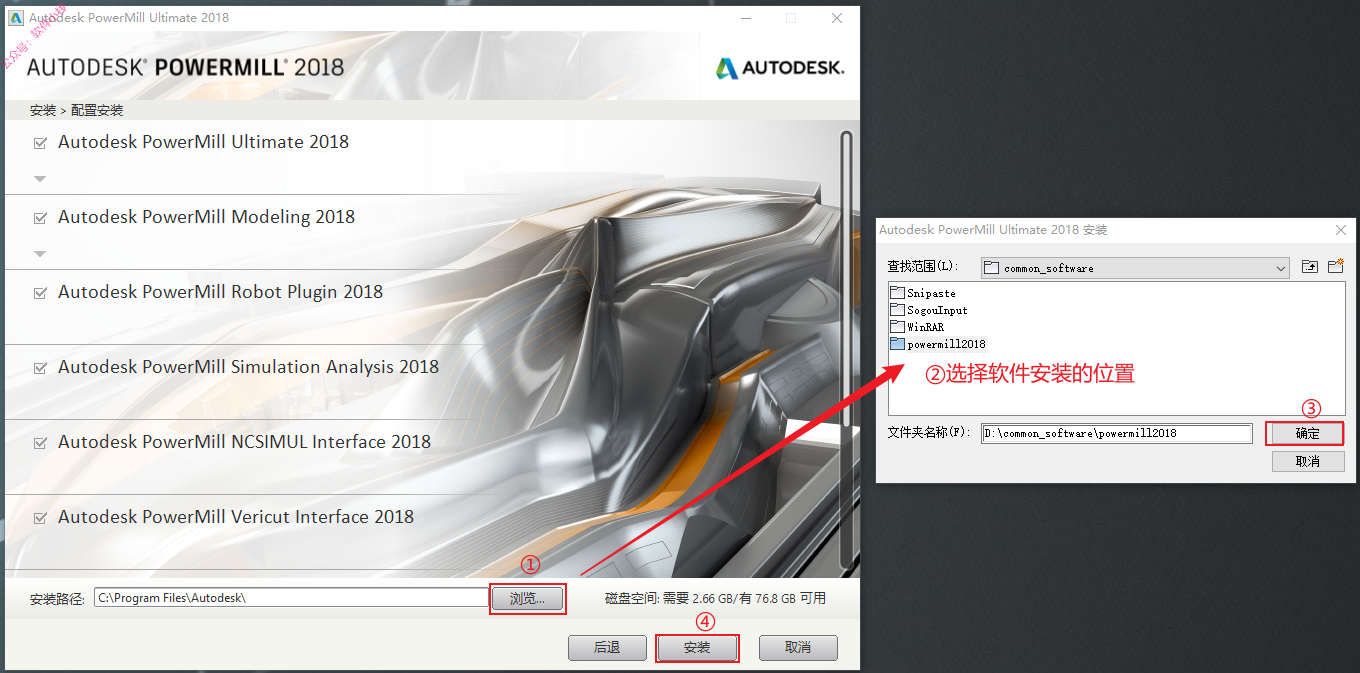1360x673 pixels.
Task: Select the WinRAR folder
Action: (917, 328)
